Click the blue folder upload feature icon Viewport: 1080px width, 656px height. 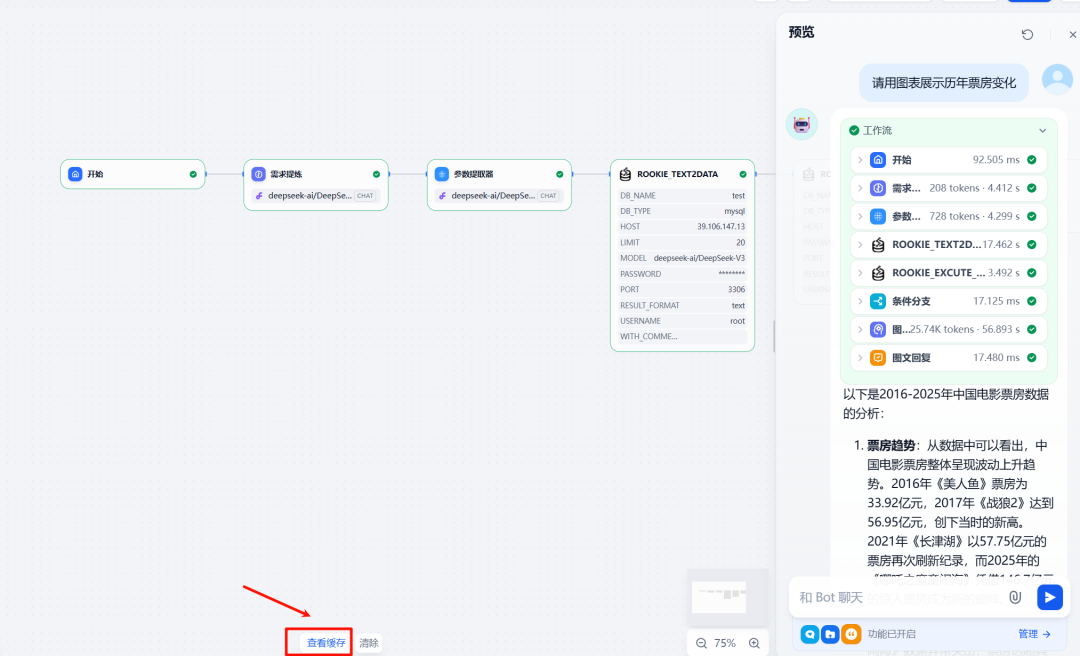coord(831,634)
